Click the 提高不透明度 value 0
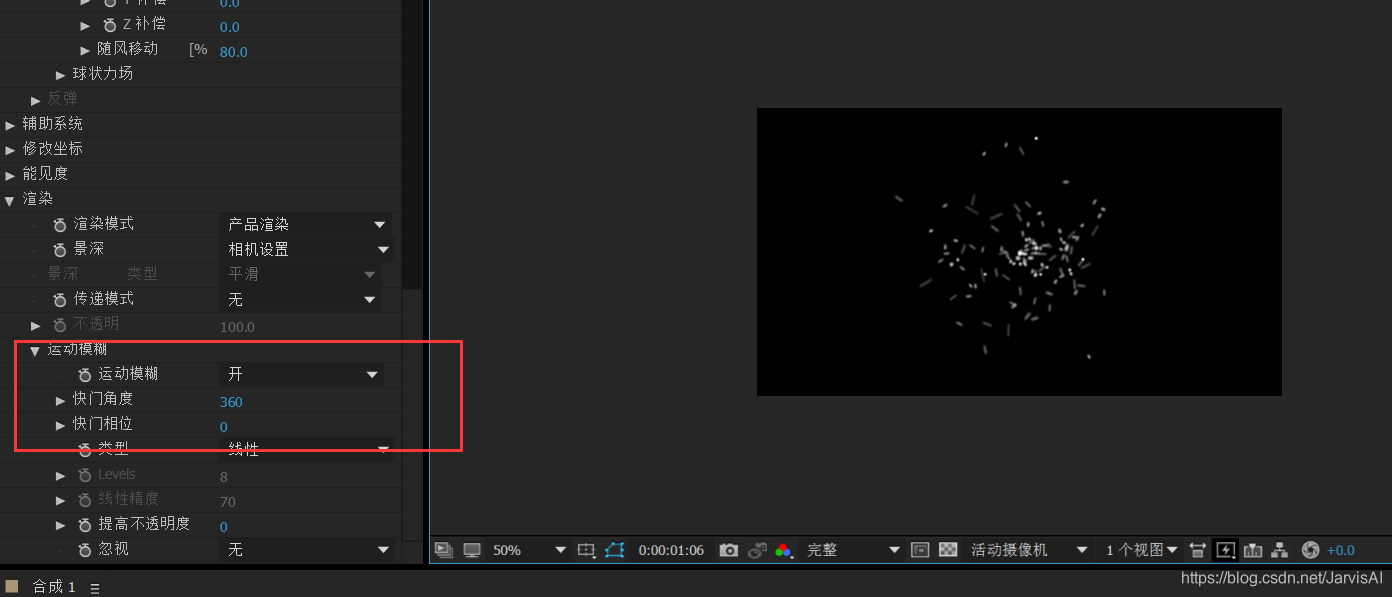 pyautogui.click(x=224, y=527)
